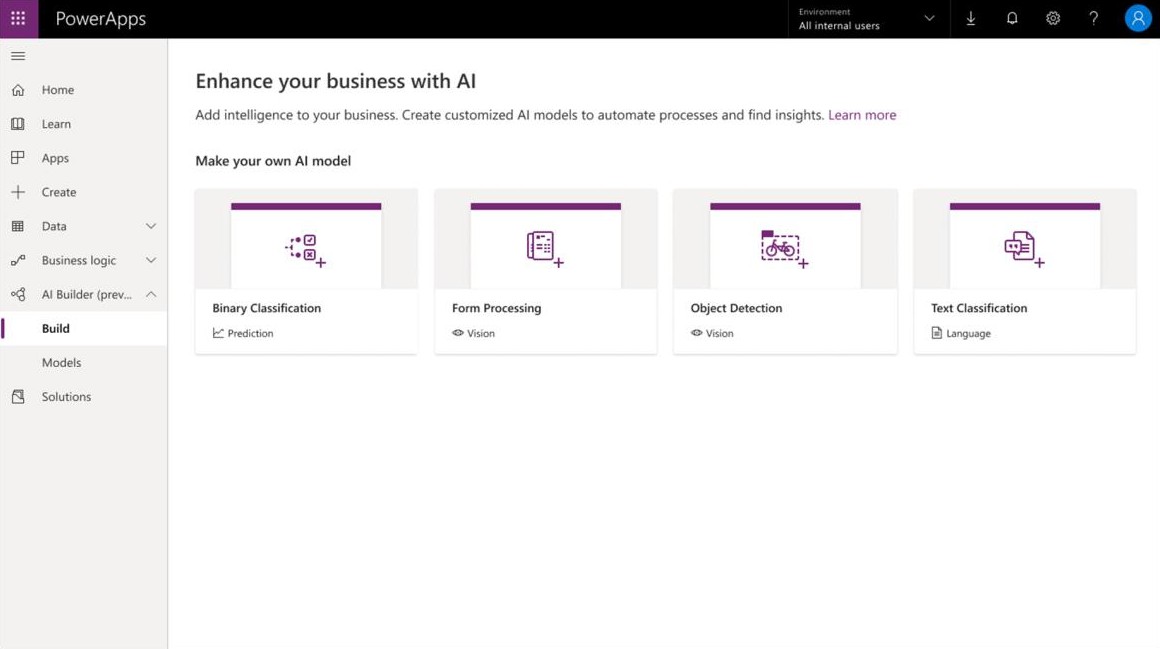Choose the Form Processing card title

tap(496, 308)
